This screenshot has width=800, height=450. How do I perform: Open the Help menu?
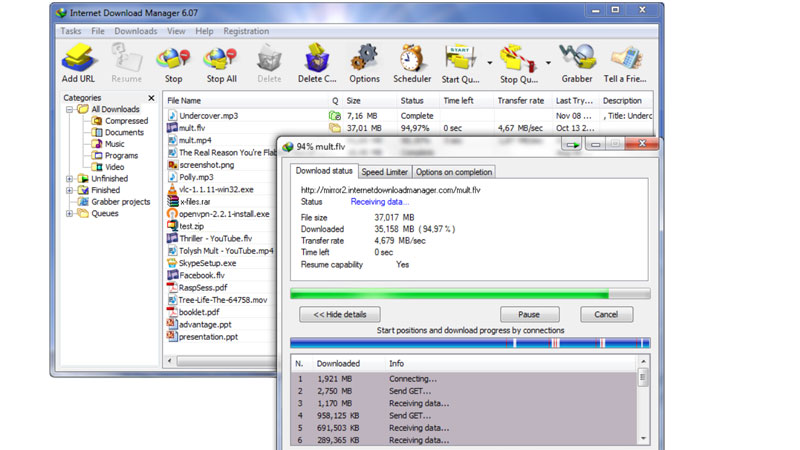[x=204, y=31]
